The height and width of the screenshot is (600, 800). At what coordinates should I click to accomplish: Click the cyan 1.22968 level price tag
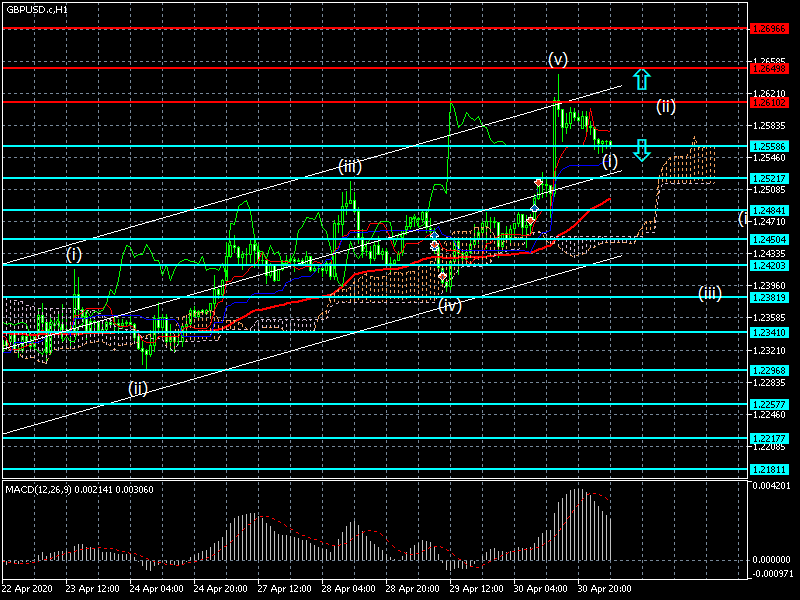click(x=769, y=370)
